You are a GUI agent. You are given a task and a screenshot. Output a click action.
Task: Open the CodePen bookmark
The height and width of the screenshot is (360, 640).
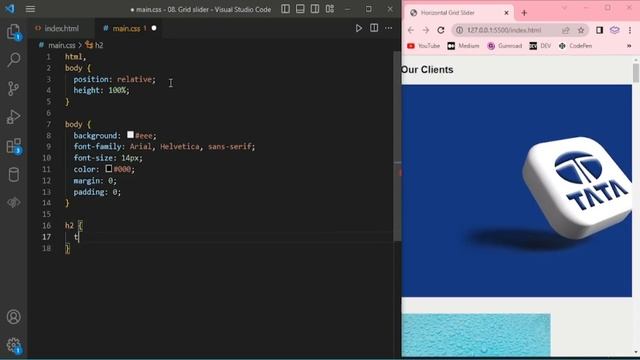point(575,46)
